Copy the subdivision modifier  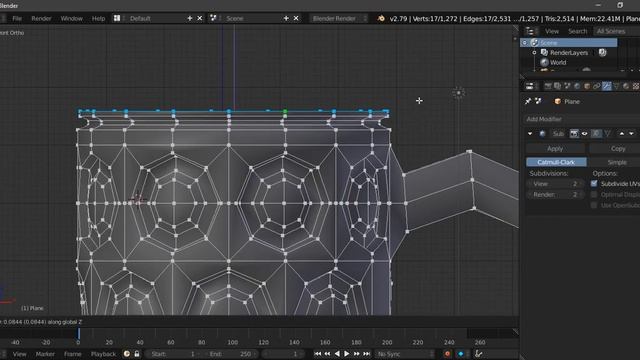tap(615, 149)
